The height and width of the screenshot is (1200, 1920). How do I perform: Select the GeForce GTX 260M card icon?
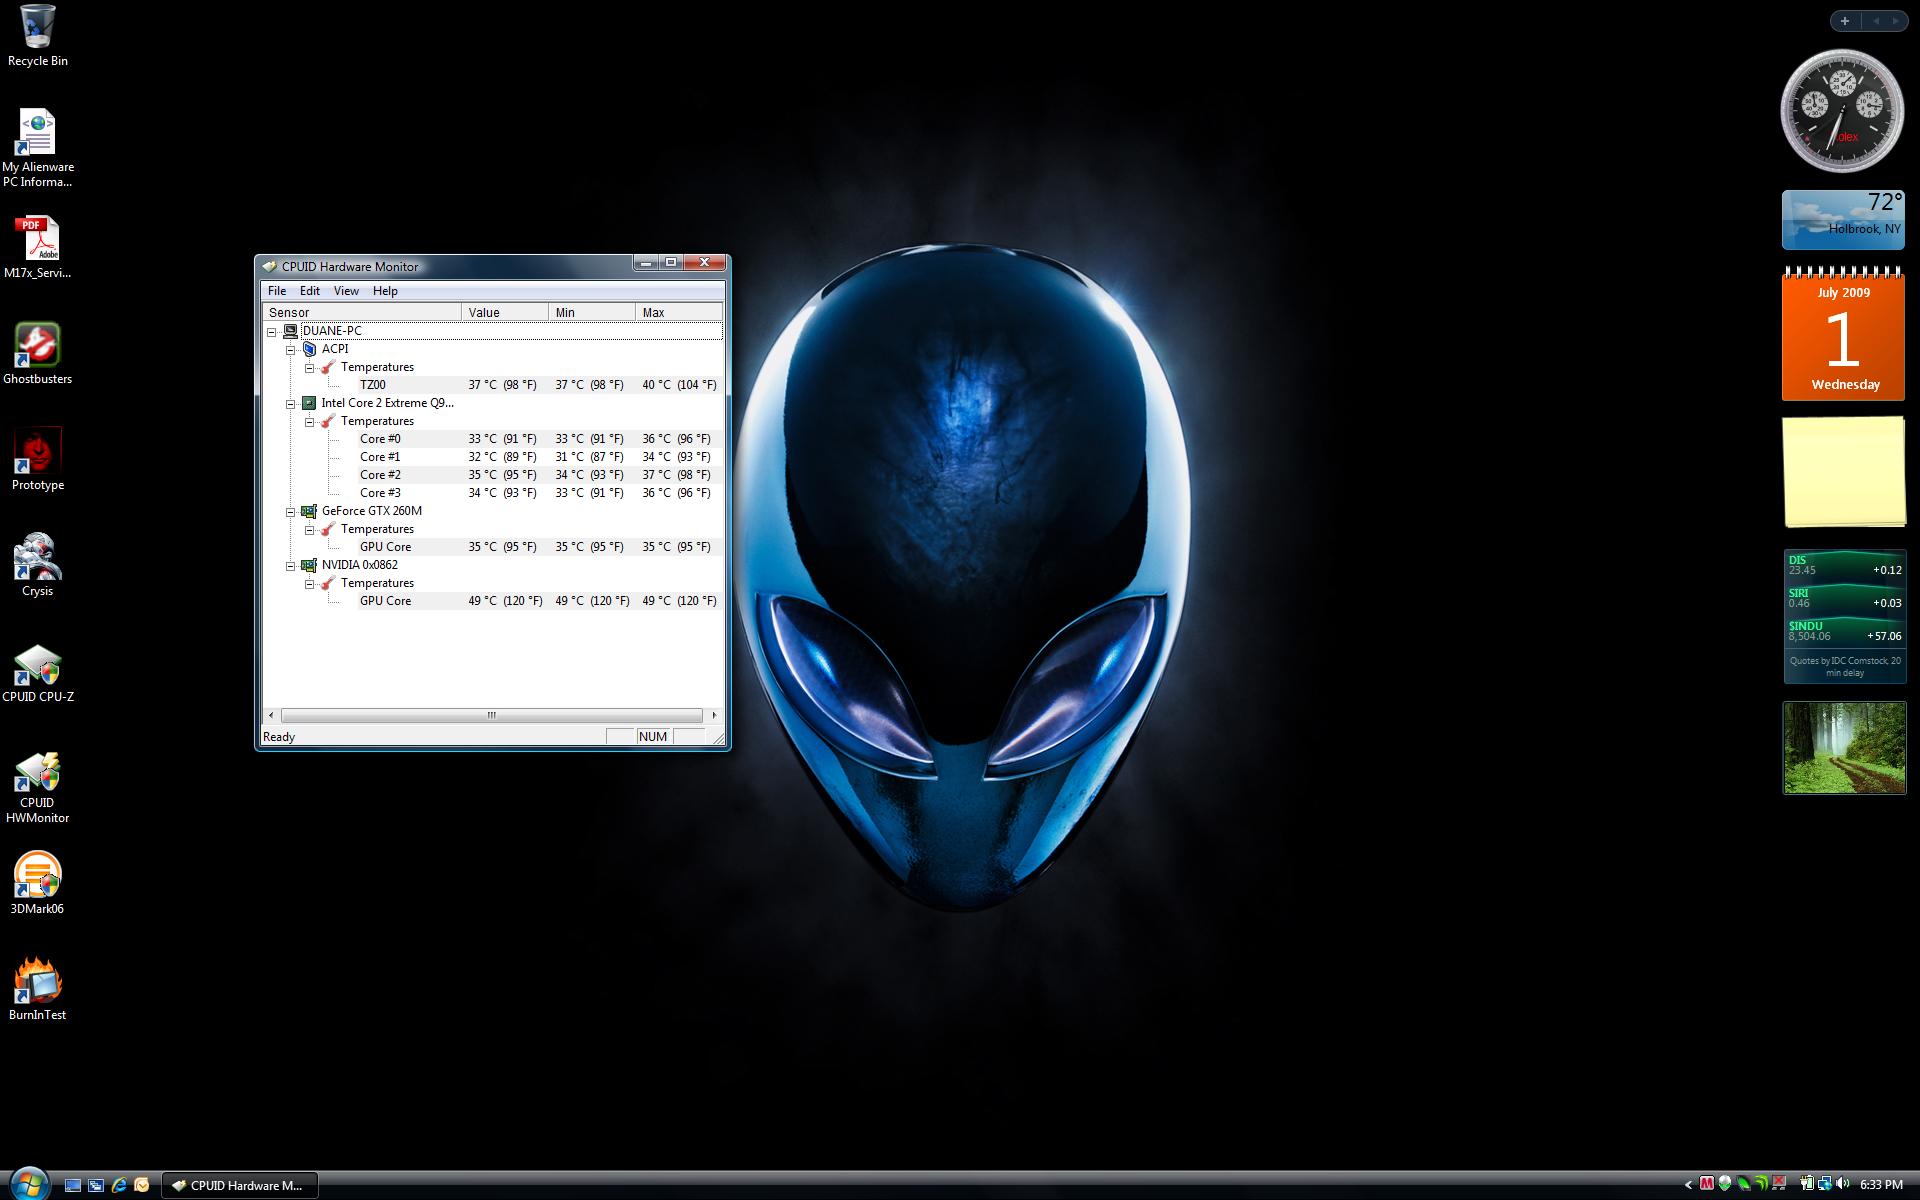[309, 511]
